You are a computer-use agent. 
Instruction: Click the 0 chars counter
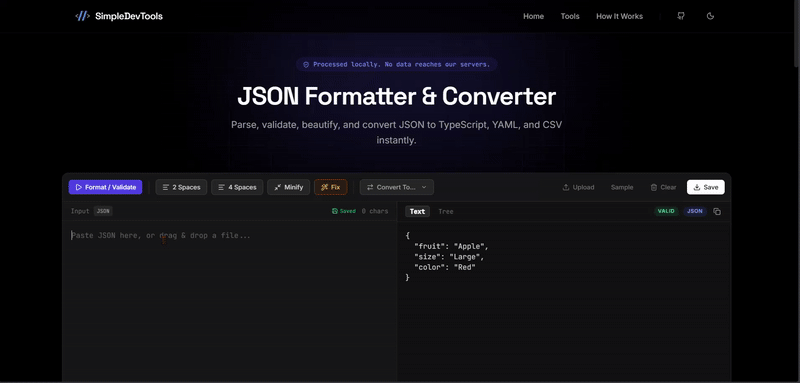point(375,211)
